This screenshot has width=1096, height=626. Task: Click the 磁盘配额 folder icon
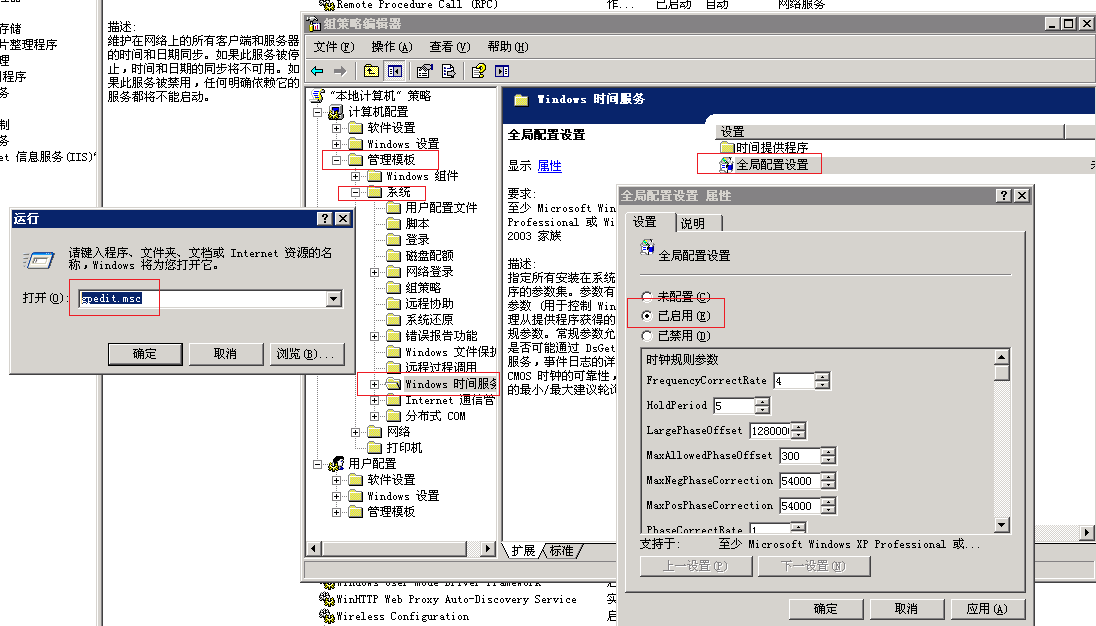(x=394, y=256)
